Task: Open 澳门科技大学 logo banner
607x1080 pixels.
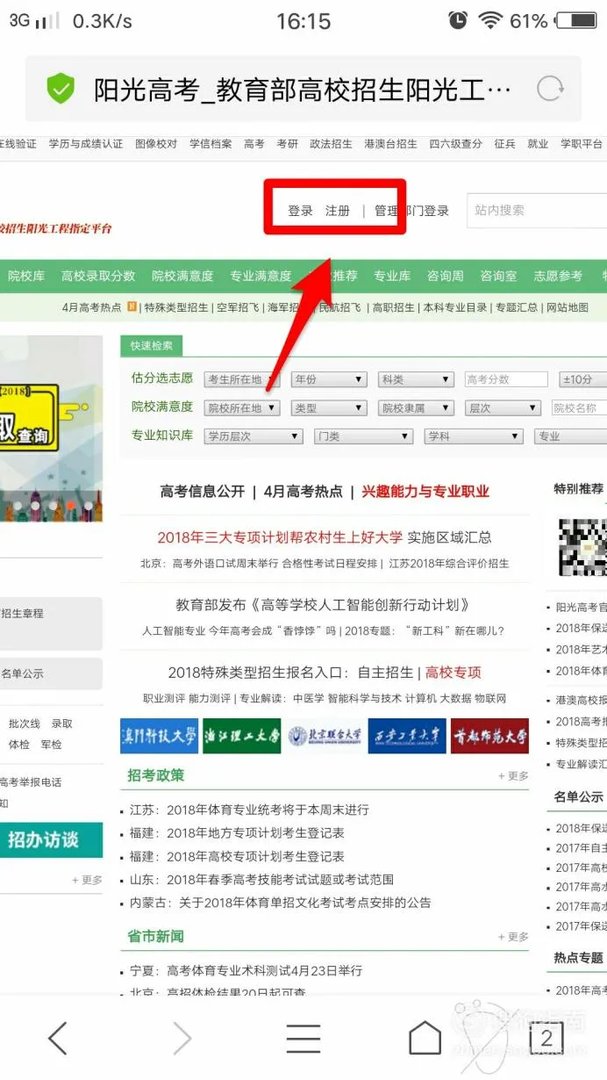Action: point(159,736)
